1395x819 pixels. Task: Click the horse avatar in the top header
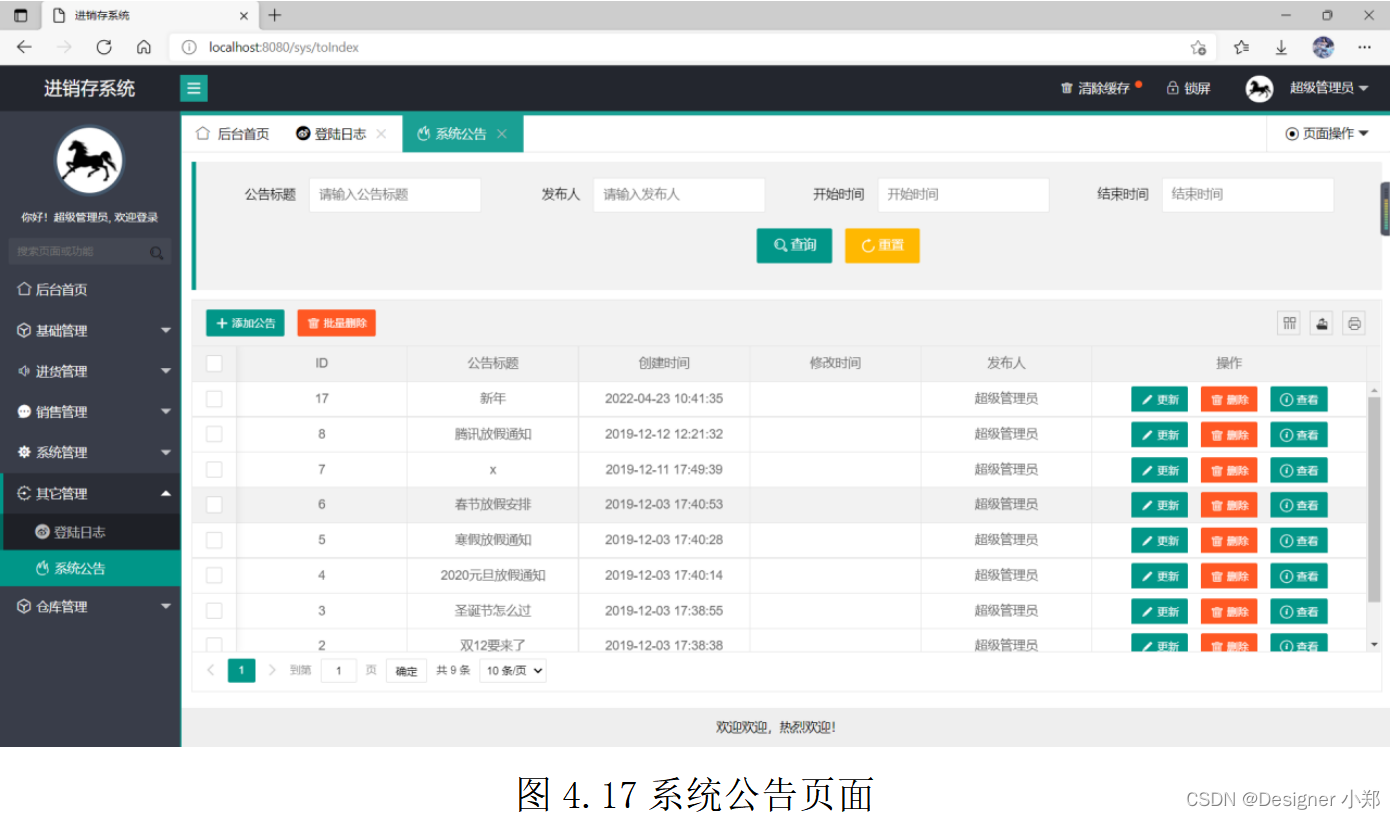click(x=1259, y=88)
